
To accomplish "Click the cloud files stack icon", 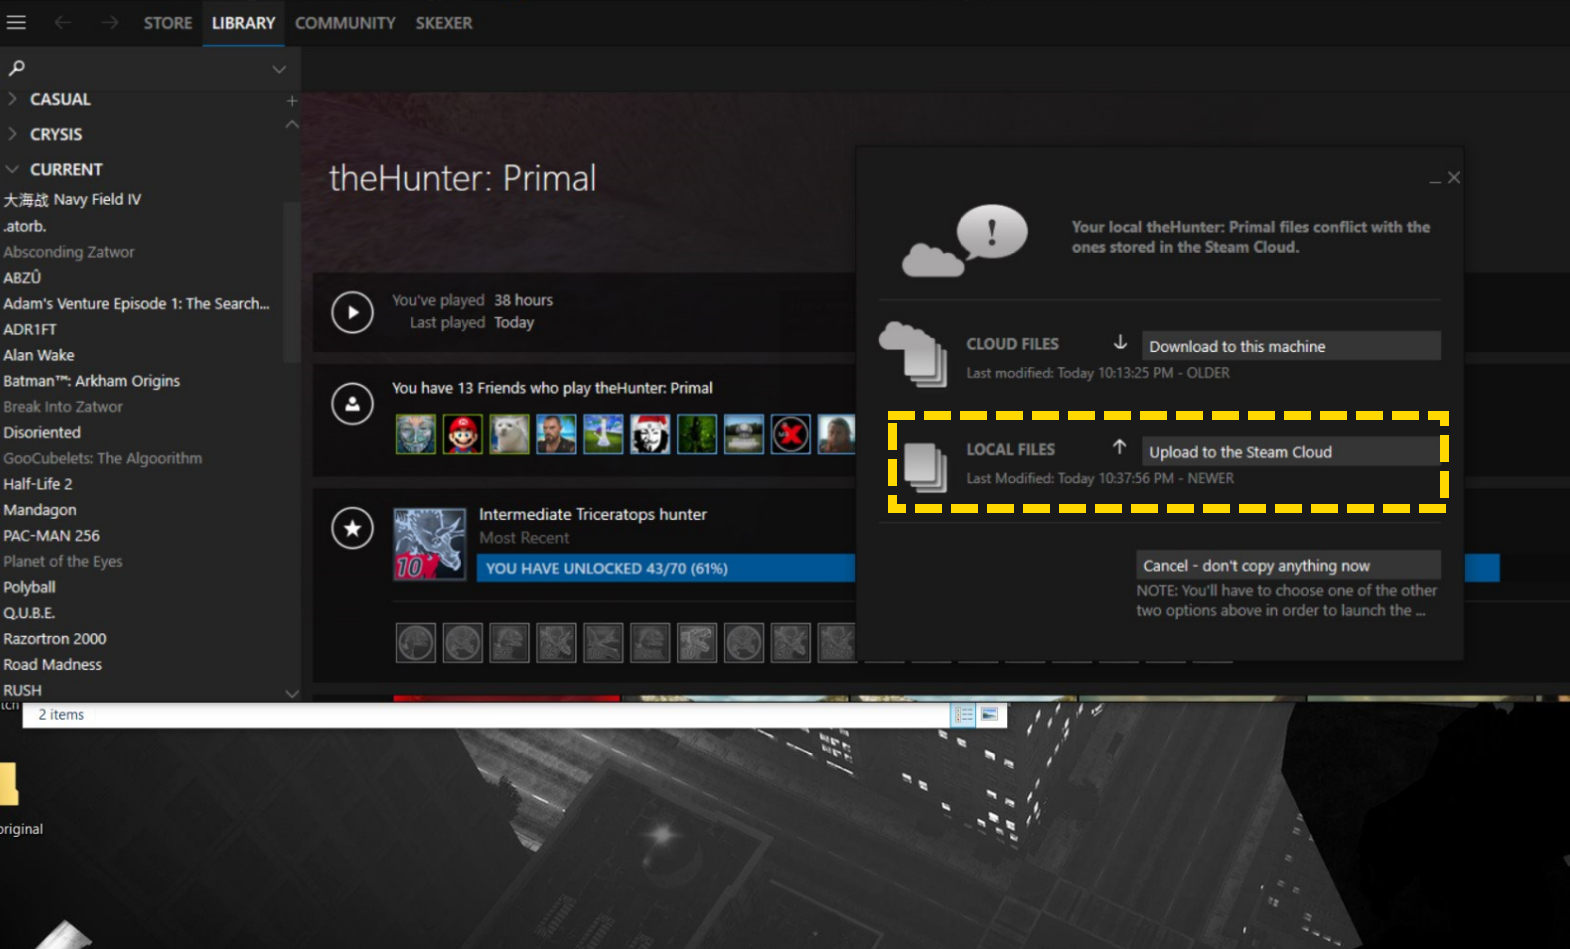I will [x=913, y=354].
